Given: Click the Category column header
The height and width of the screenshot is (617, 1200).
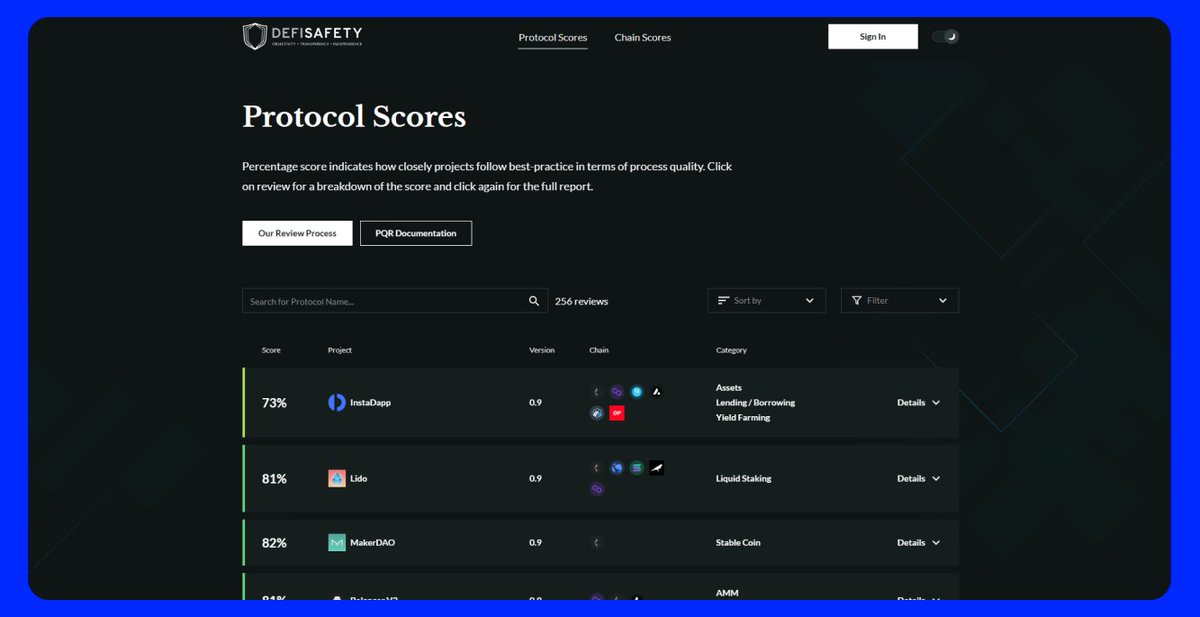Looking at the screenshot, I should (731, 351).
